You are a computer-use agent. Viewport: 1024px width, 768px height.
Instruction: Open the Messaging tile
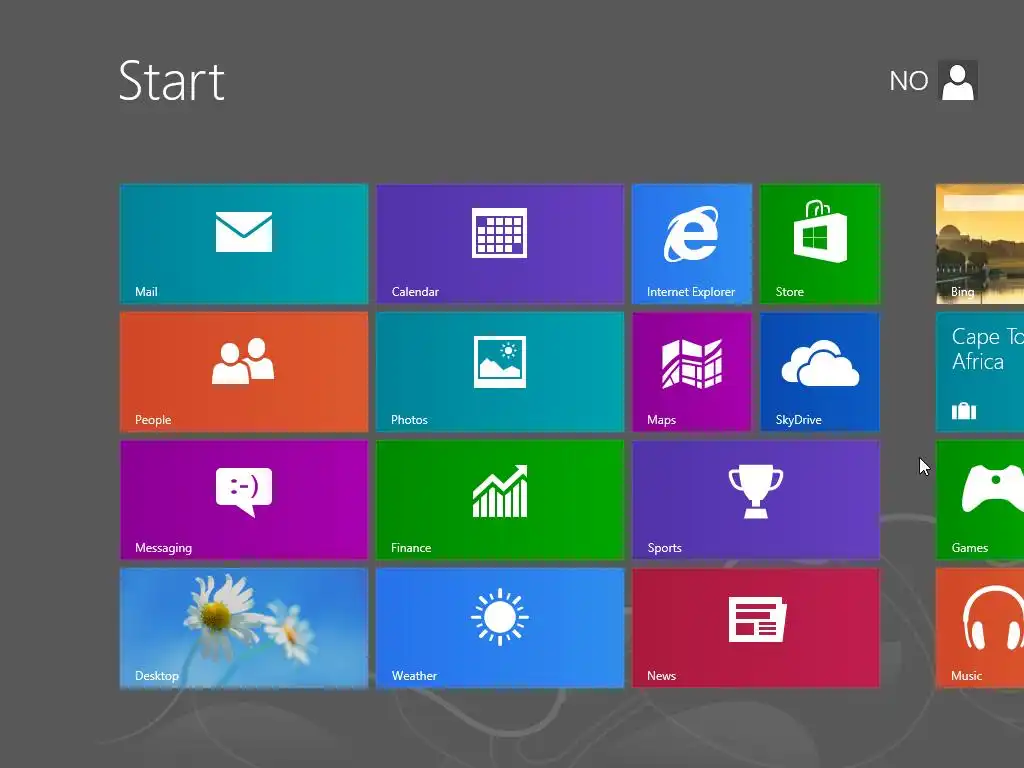click(244, 500)
